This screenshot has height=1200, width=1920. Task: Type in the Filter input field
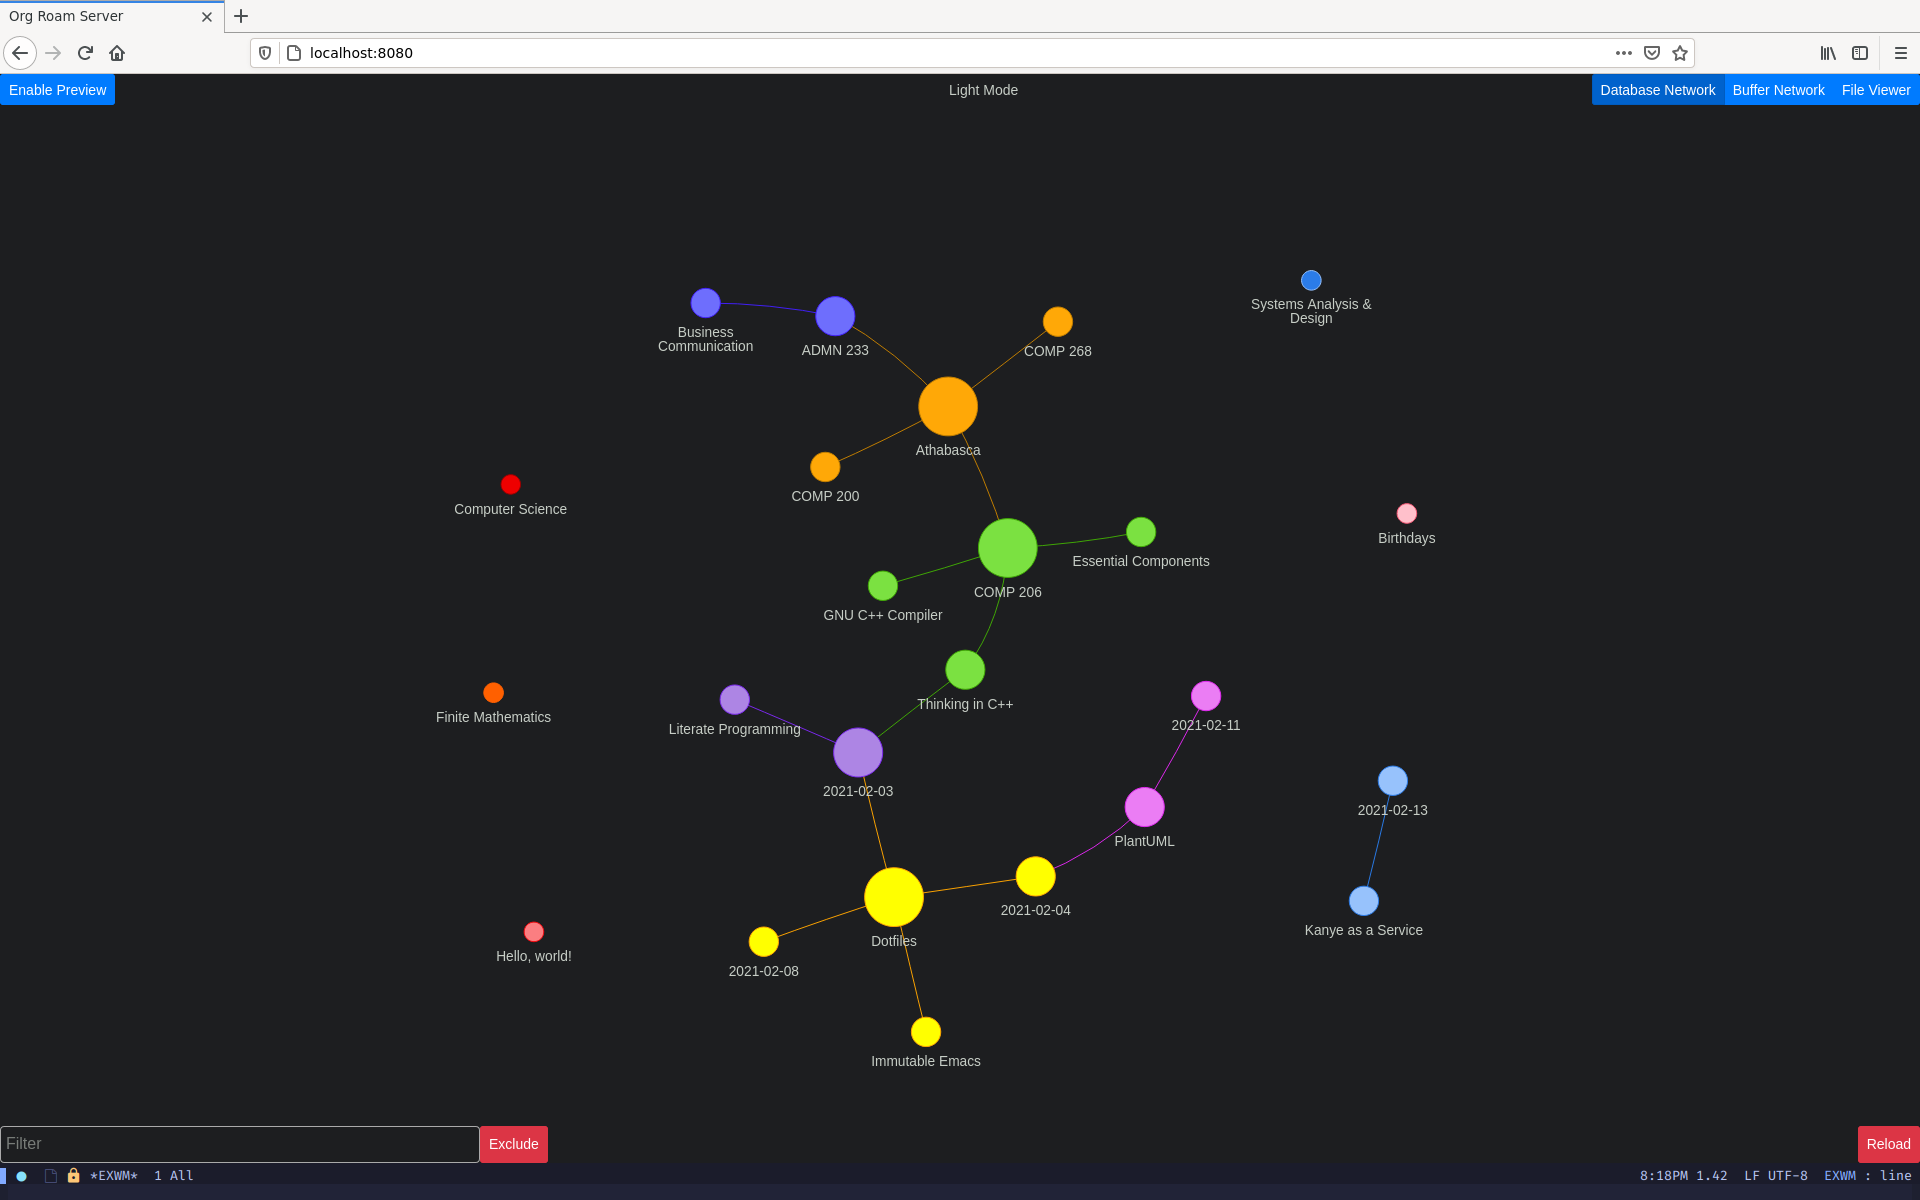[x=239, y=1143]
